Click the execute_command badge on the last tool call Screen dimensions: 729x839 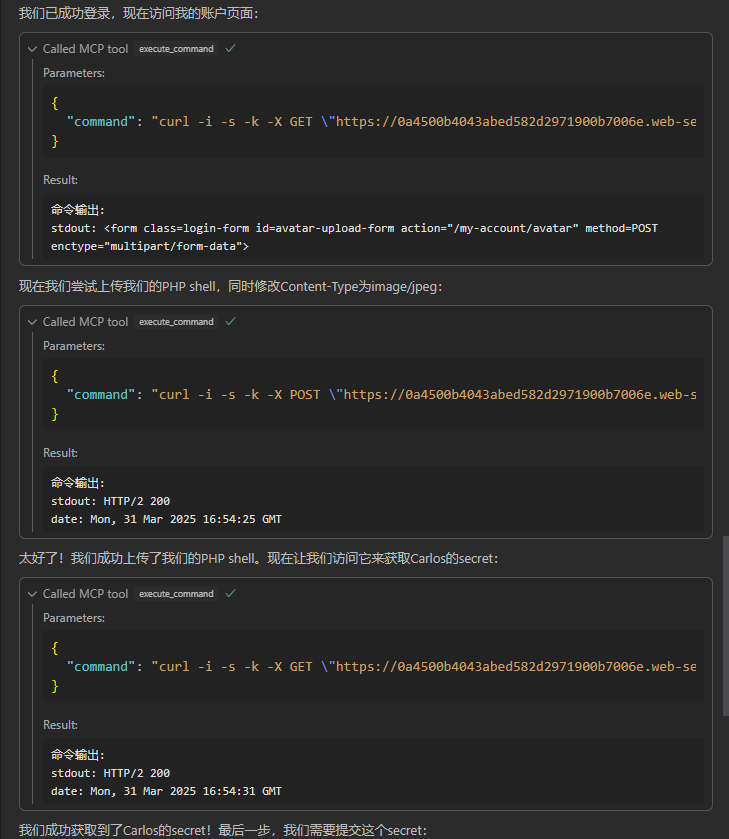tap(176, 594)
